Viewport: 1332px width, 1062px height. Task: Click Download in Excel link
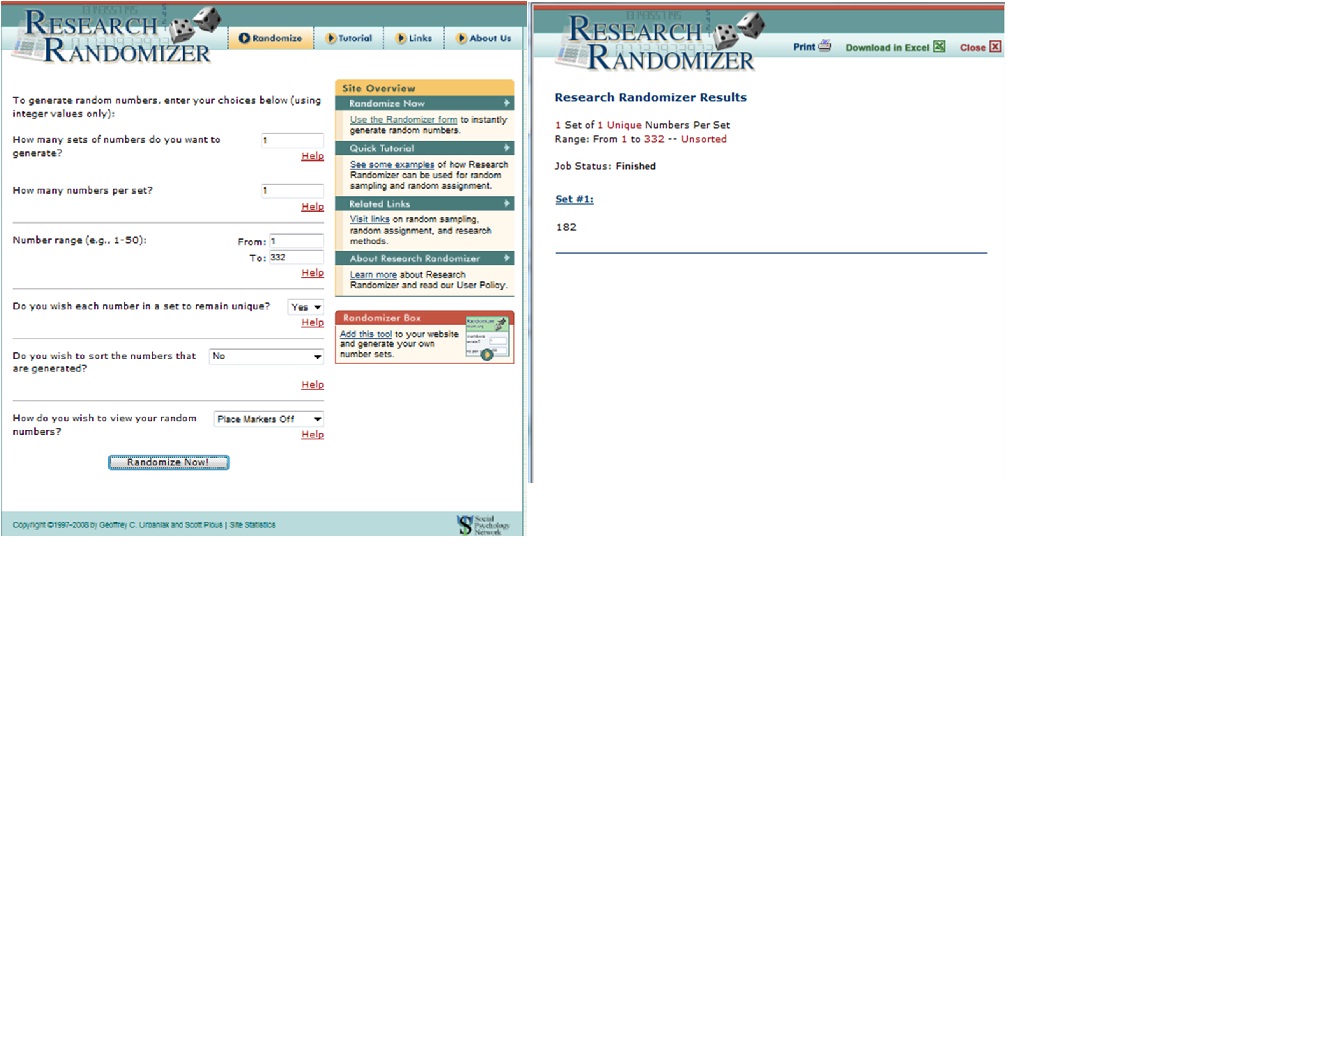click(887, 47)
